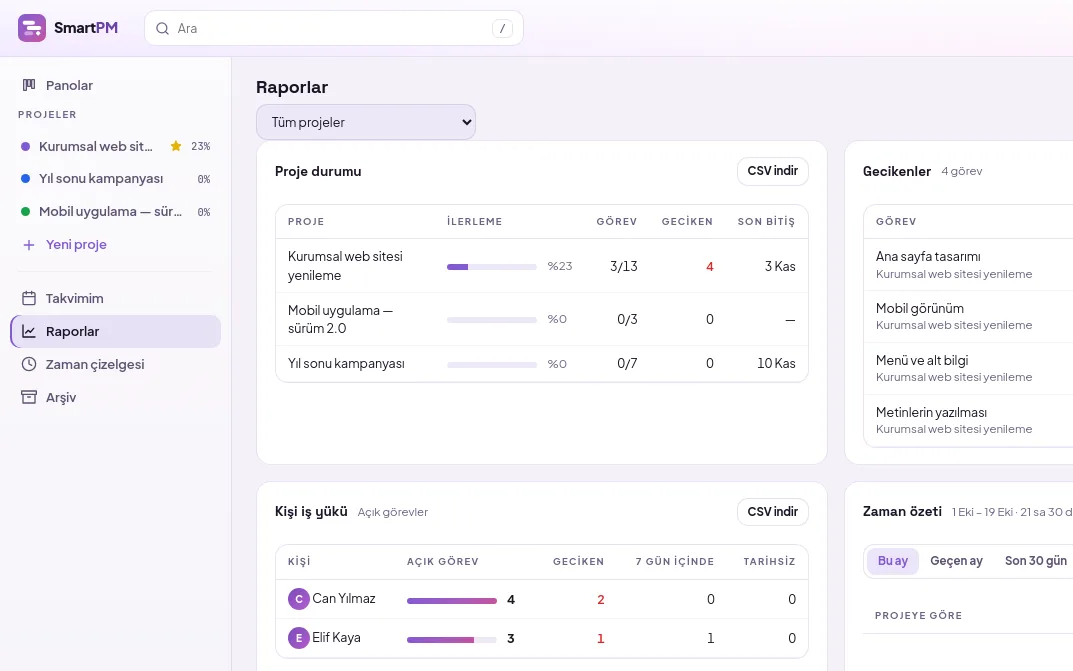Click the Menü ve alt bilgi task
Image resolution: width=1073 pixels, height=671 pixels.
922,360
